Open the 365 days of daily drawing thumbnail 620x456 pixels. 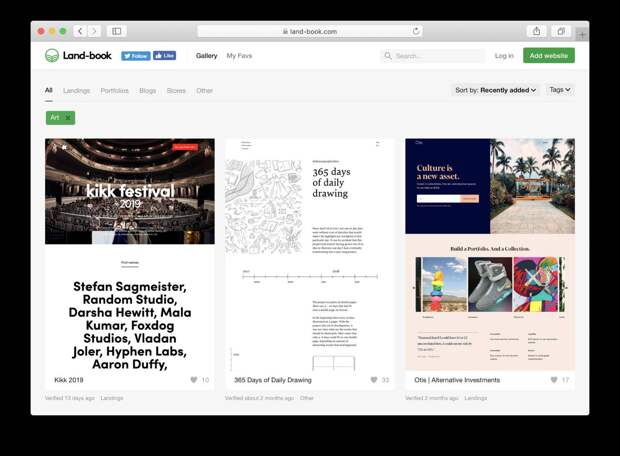(310, 254)
